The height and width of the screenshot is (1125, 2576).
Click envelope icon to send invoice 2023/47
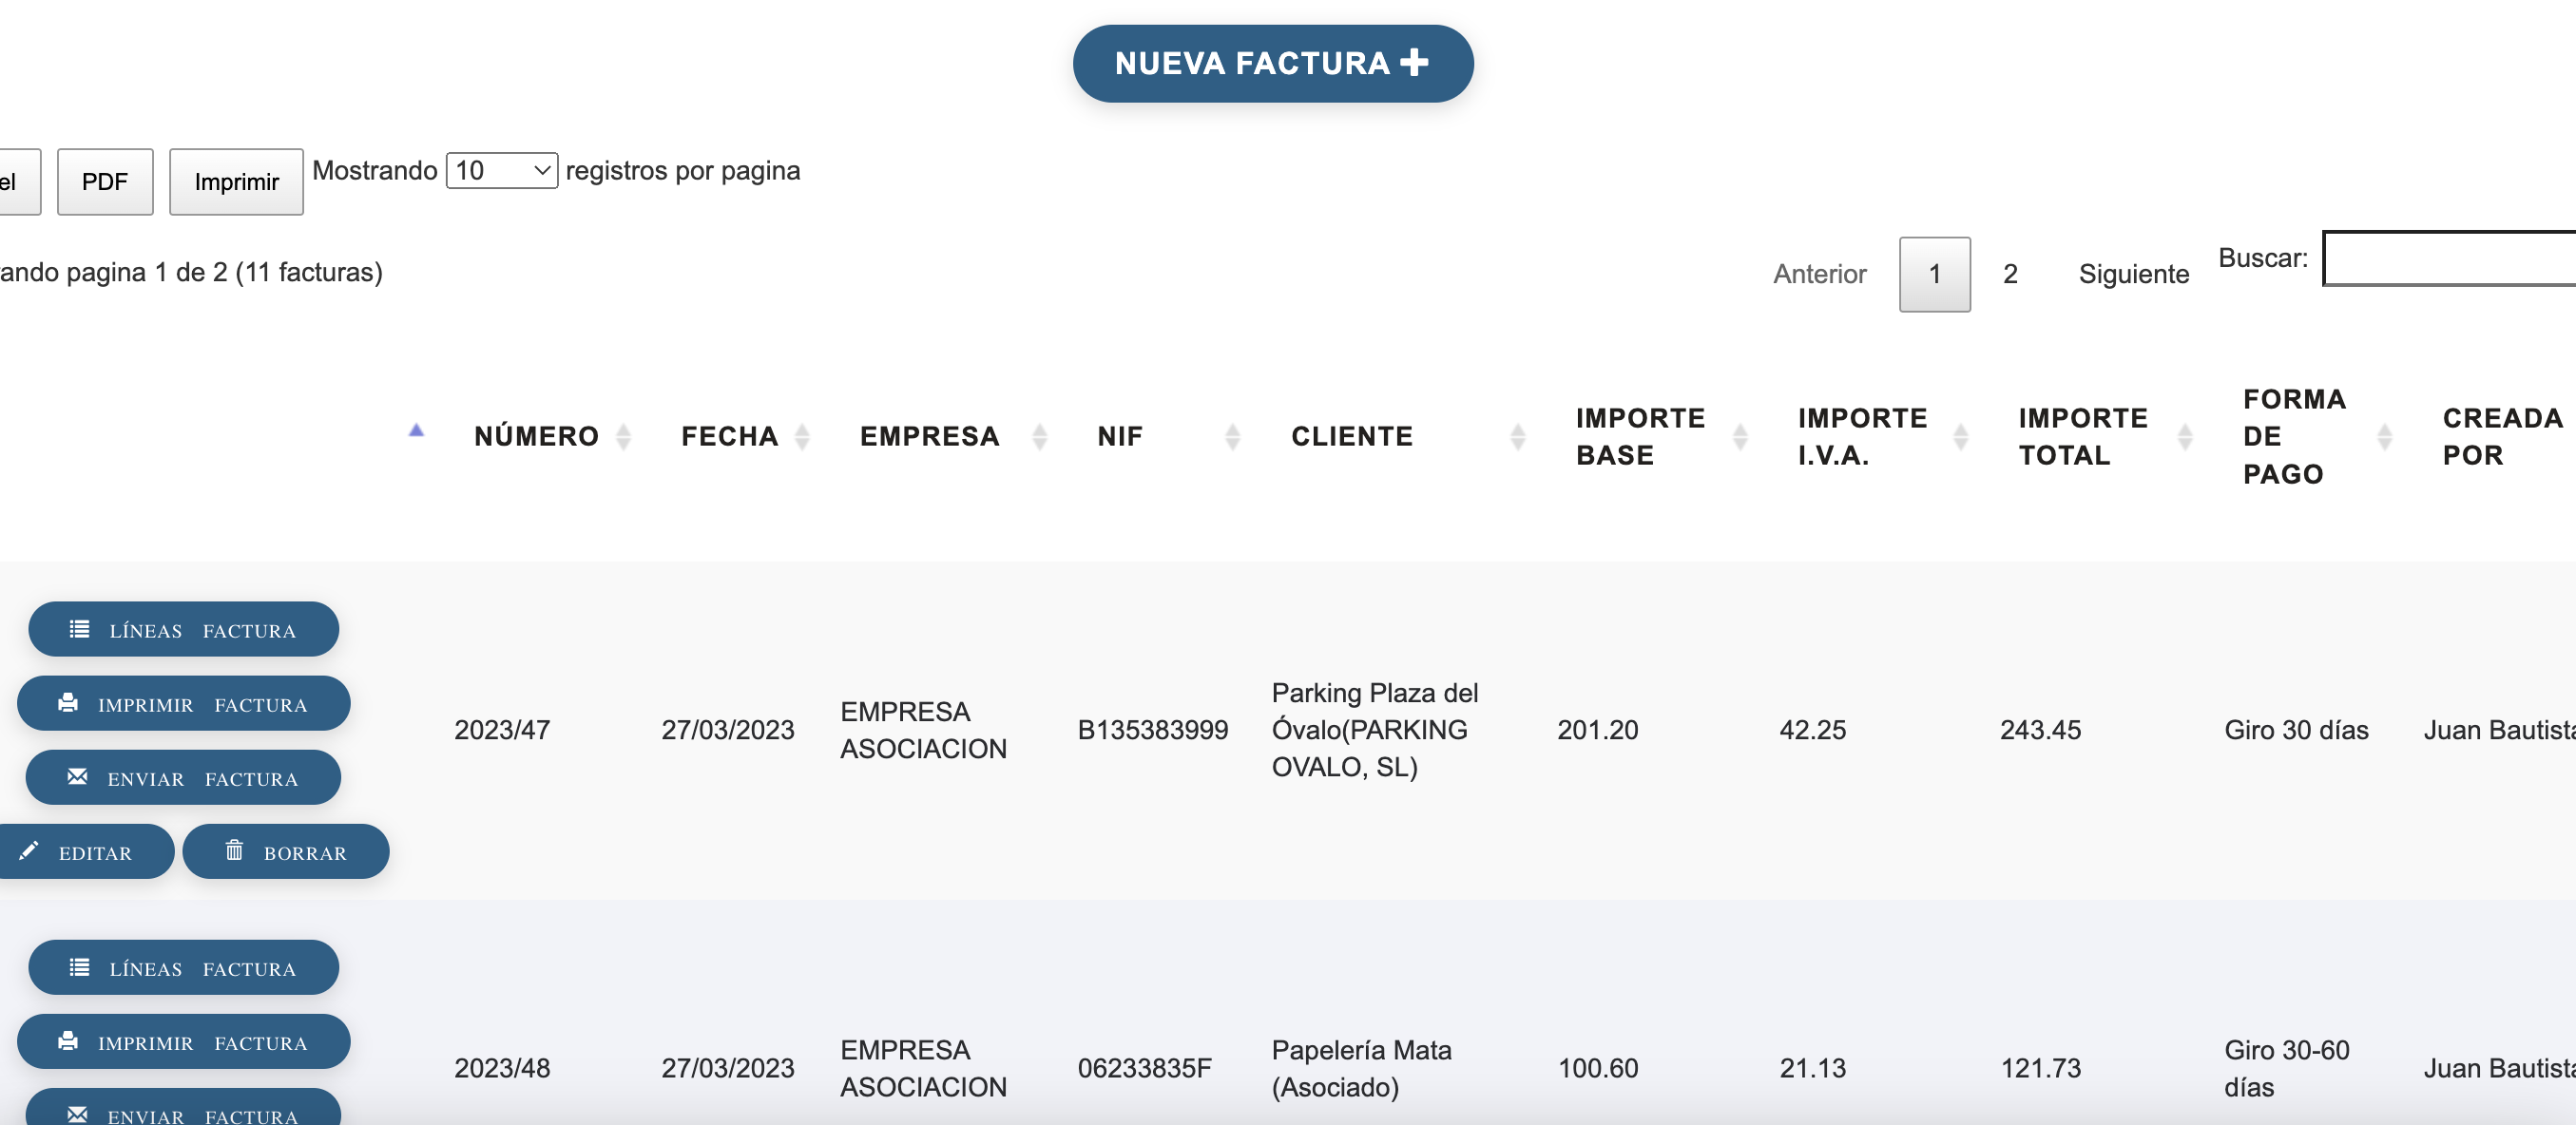pos(77,777)
